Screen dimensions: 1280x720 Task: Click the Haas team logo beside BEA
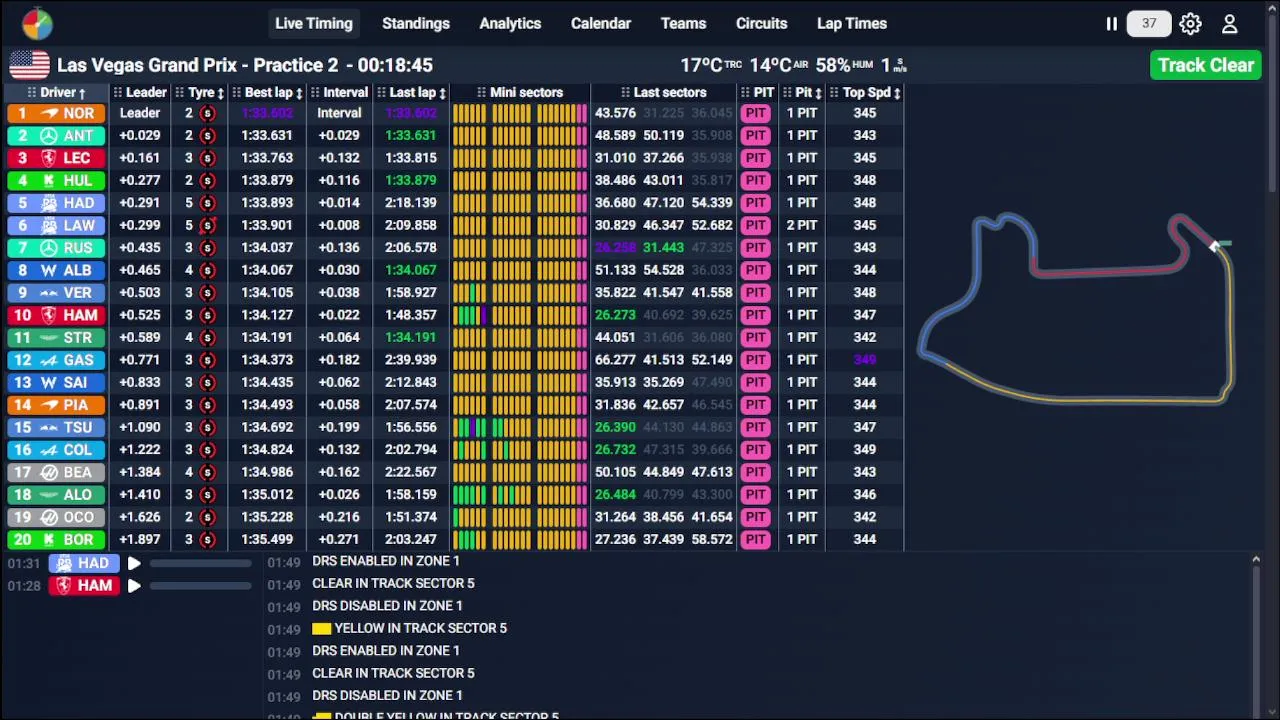point(49,472)
